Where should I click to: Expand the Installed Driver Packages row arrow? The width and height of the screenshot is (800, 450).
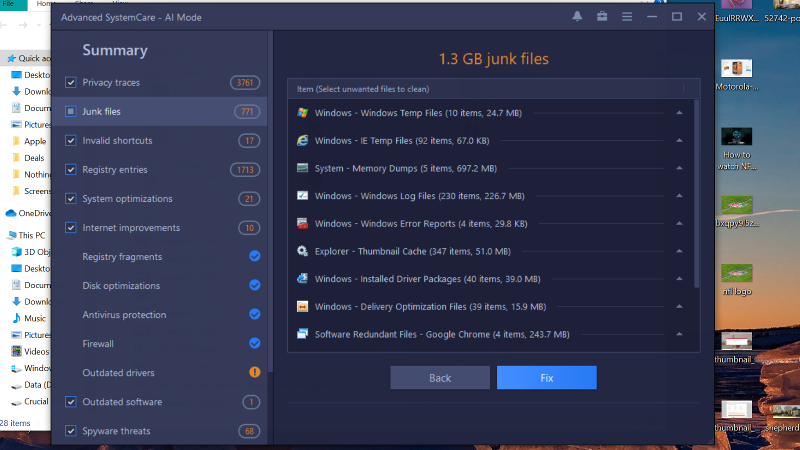(679, 279)
